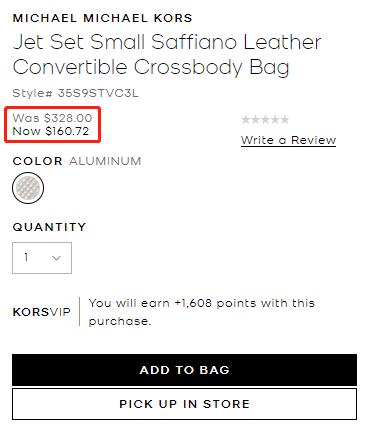
Task: Click the third rating star
Action: tap(265, 119)
